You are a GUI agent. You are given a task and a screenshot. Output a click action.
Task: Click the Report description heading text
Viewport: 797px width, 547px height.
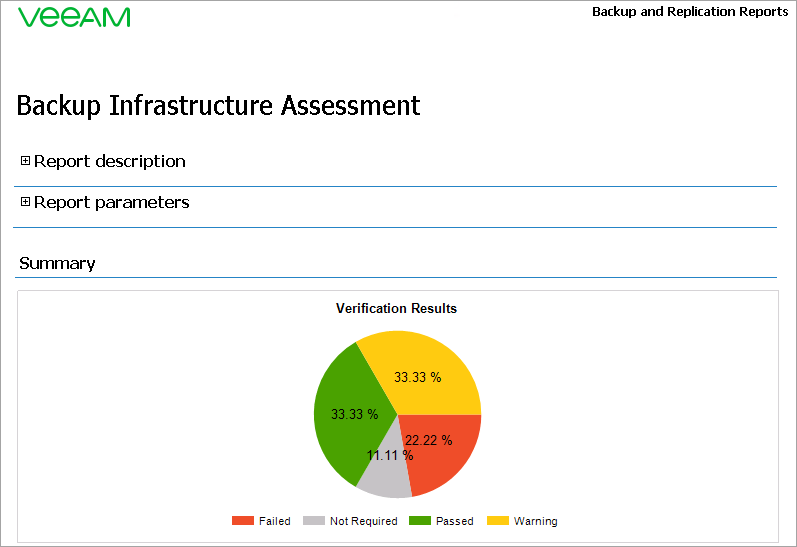pos(110,161)
